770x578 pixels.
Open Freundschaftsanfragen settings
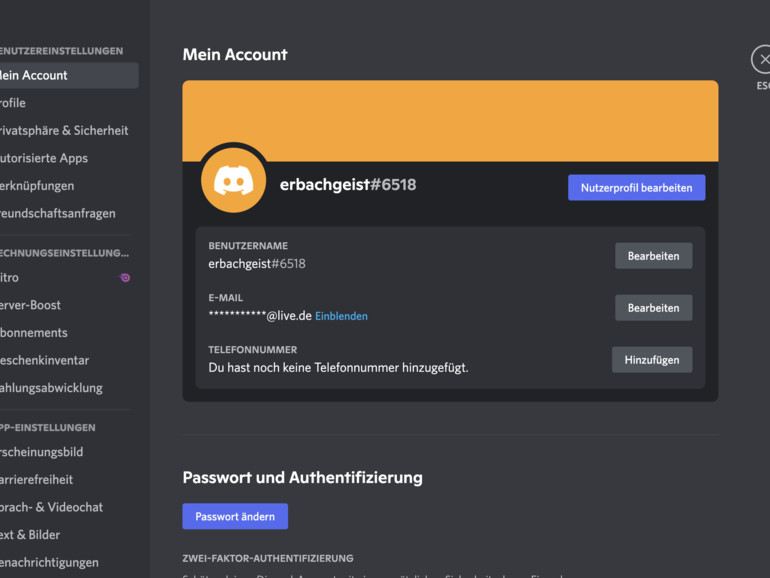[69, 213]
